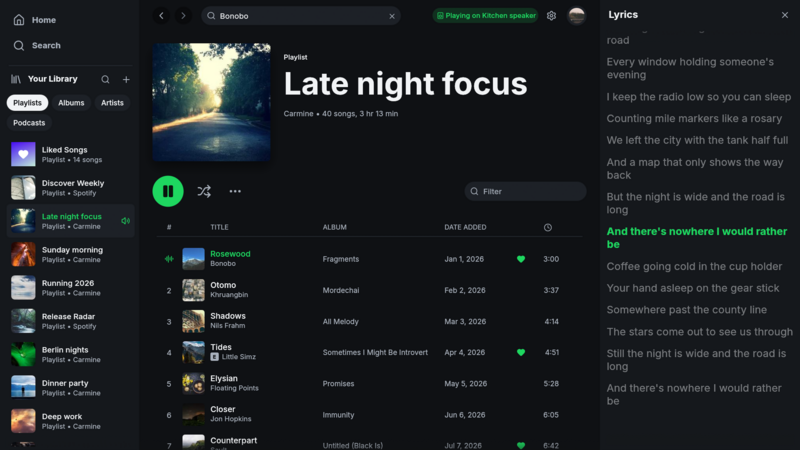Screen dimensions: 800x450
Task: Toggle shuffle for the playlist
Action: click(x=204, y=191)
